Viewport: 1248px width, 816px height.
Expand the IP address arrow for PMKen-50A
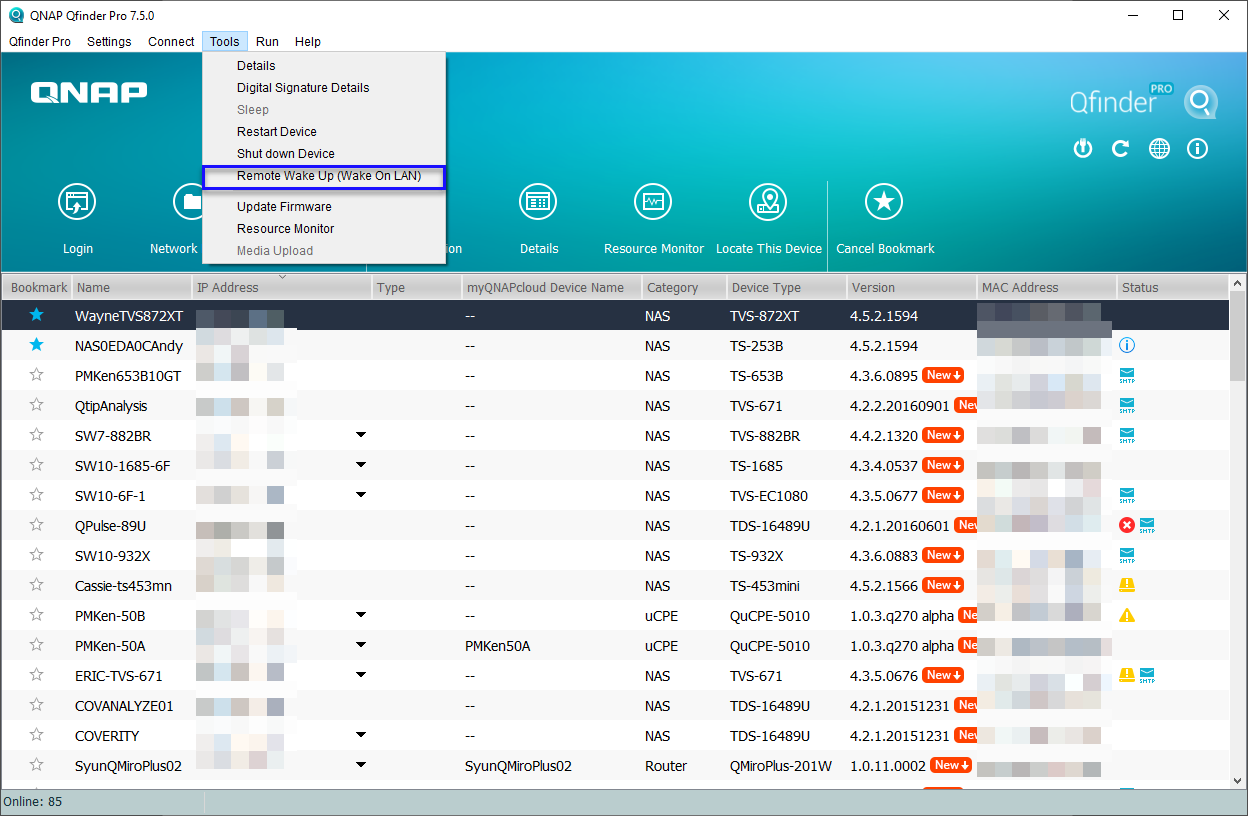point(361,645)
